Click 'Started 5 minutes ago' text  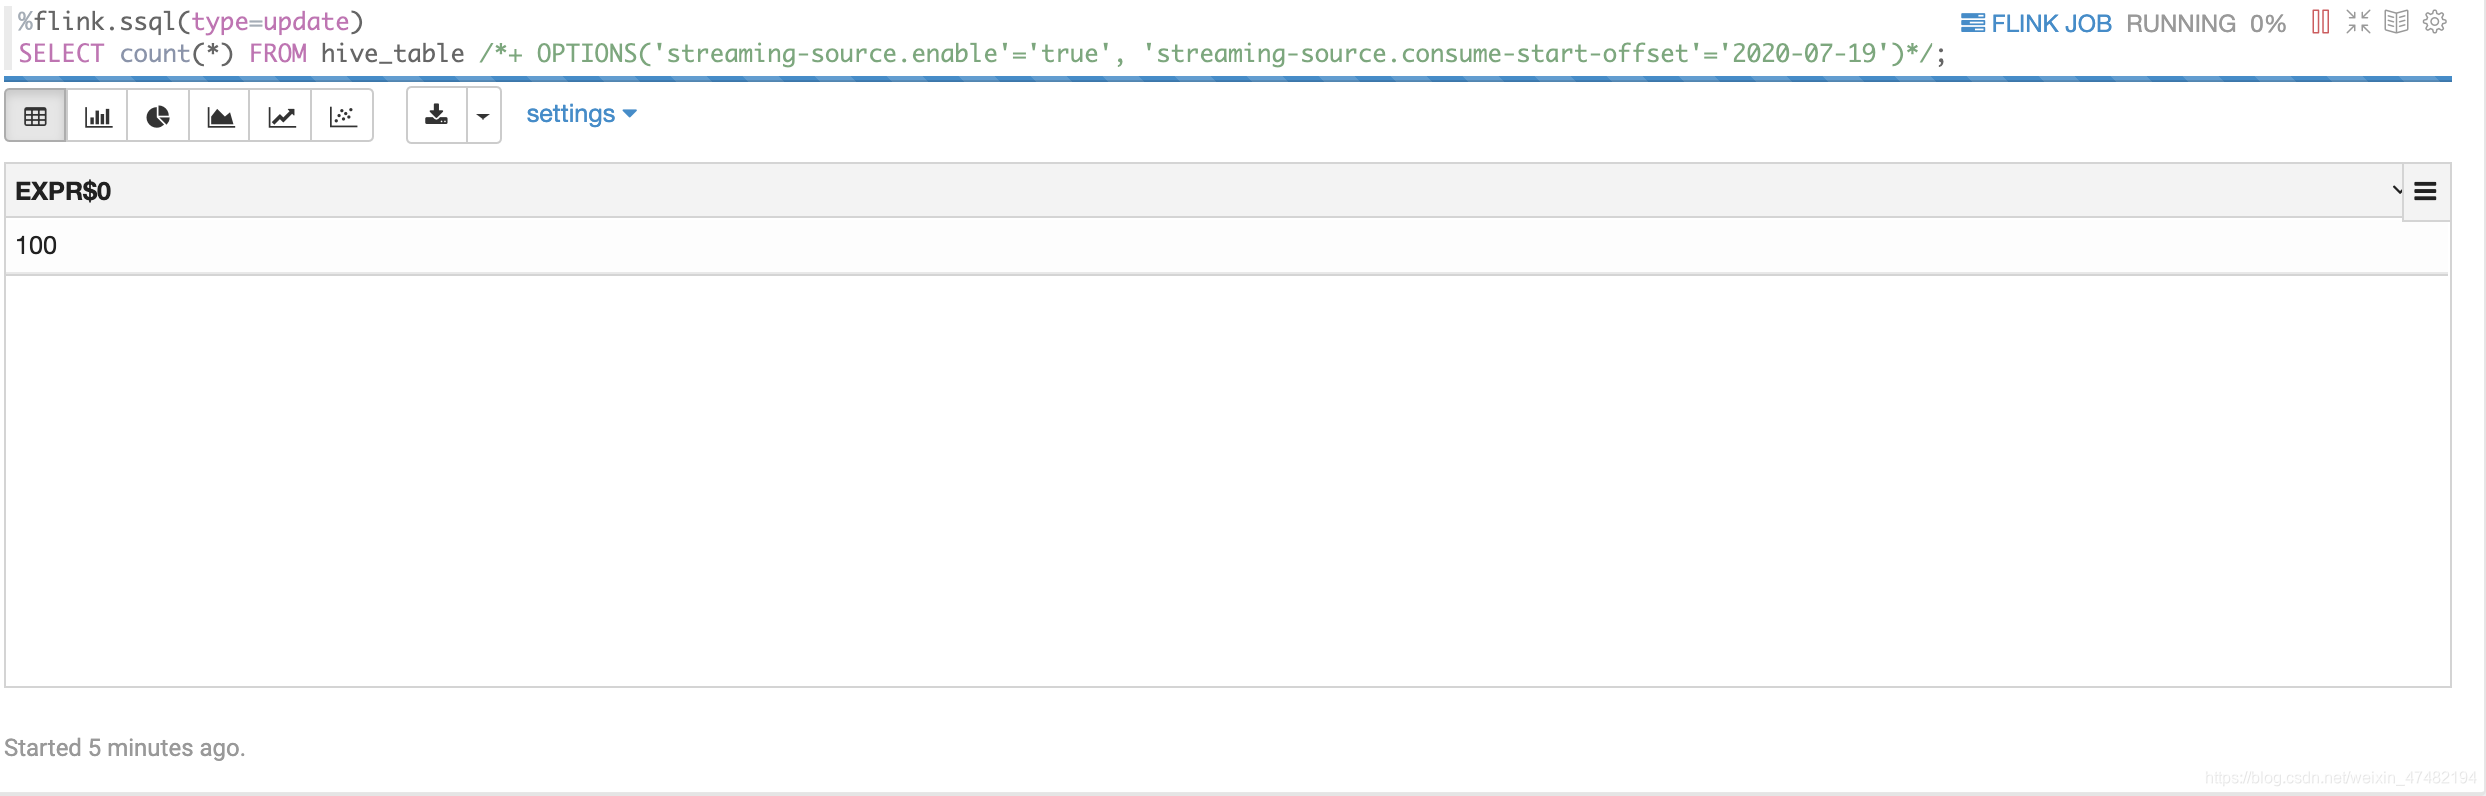click(125, 748)
